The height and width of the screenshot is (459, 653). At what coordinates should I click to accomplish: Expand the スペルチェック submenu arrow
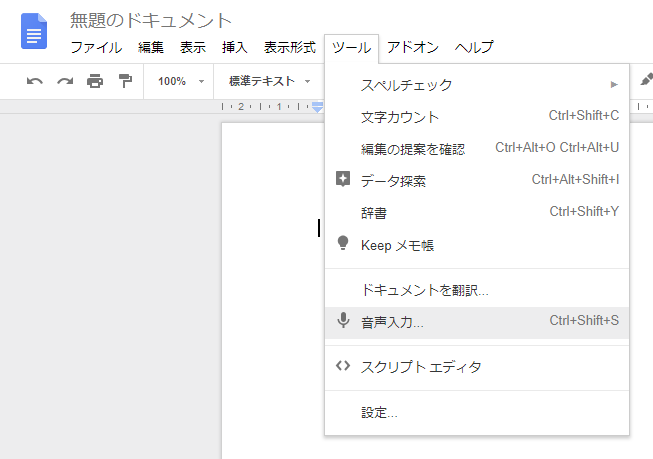614,85
